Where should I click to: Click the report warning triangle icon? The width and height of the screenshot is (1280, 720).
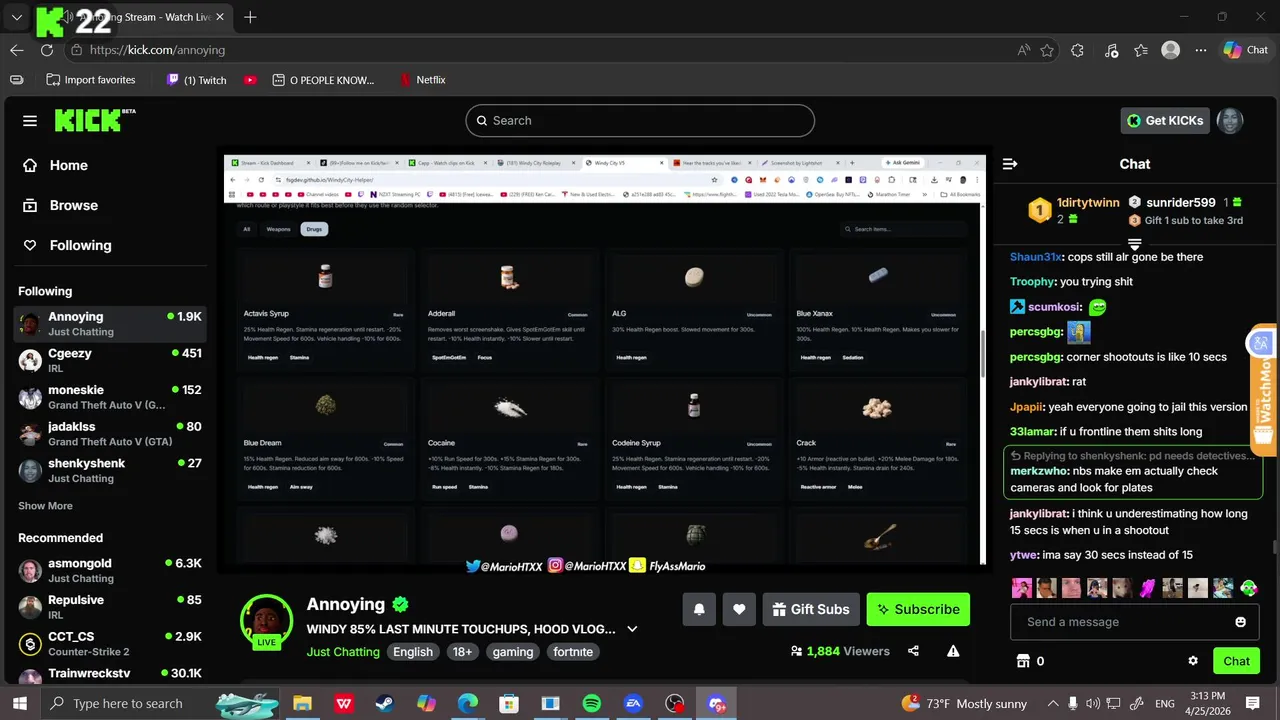point(953,651)
